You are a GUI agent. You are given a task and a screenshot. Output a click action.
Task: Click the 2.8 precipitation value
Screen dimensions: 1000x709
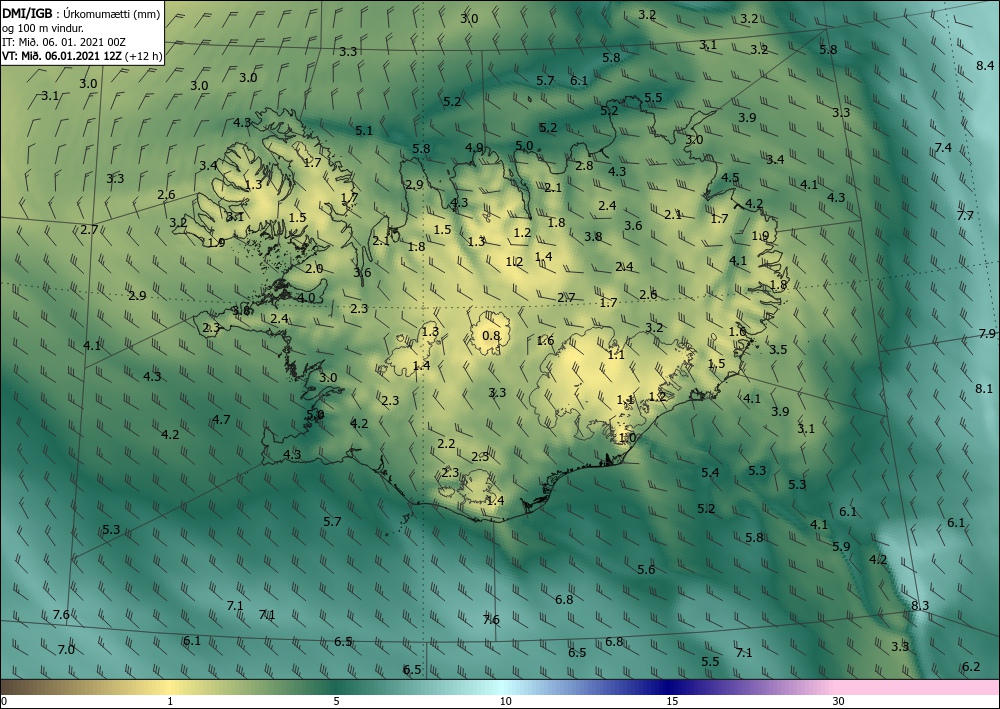tap(584, 166)
